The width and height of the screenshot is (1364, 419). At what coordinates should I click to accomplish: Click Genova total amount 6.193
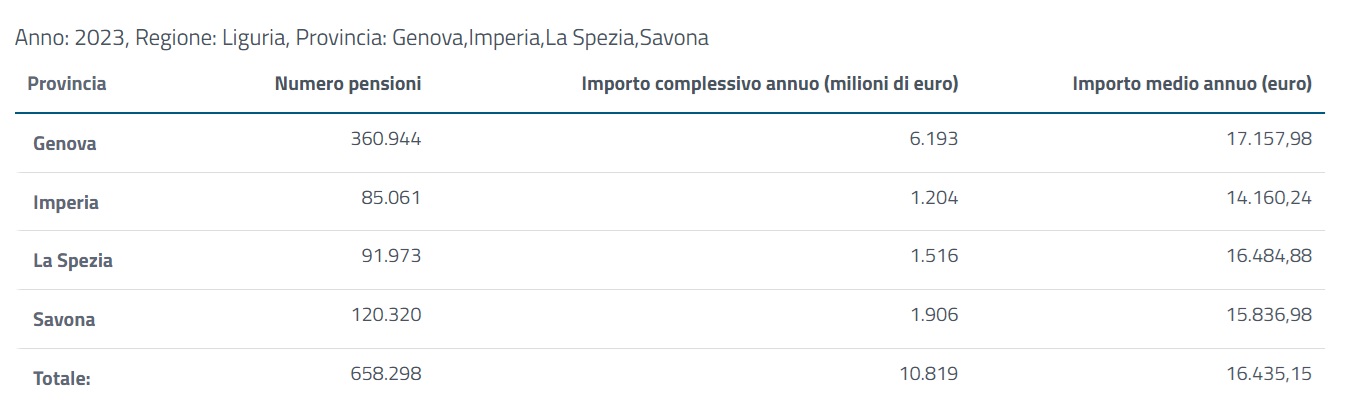934,139
